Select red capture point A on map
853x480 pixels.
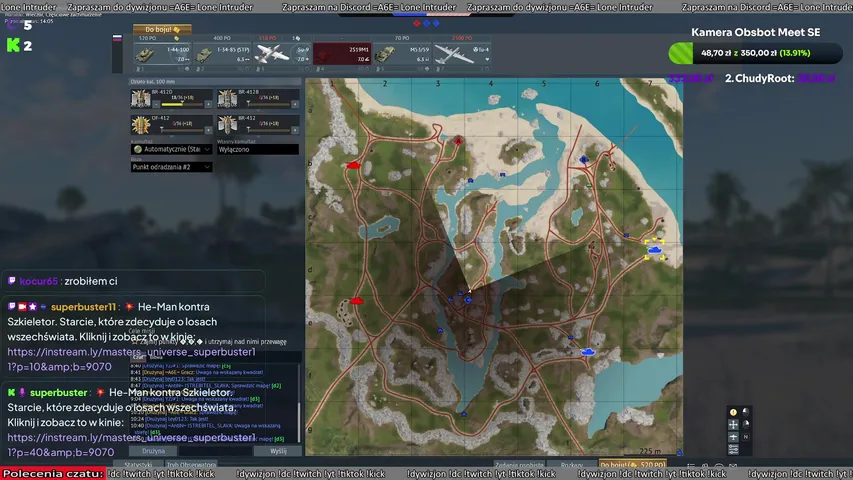click(x=459, y=141)
